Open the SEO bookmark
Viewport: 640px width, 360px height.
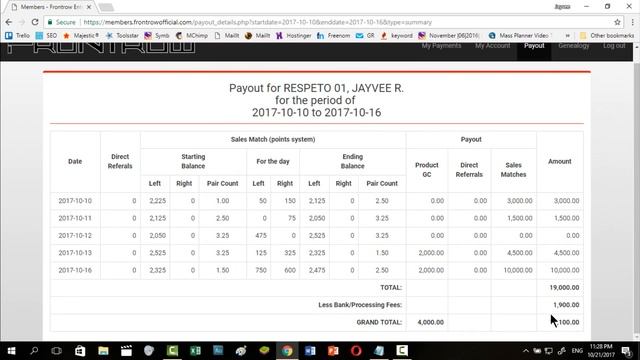point(46,36)
